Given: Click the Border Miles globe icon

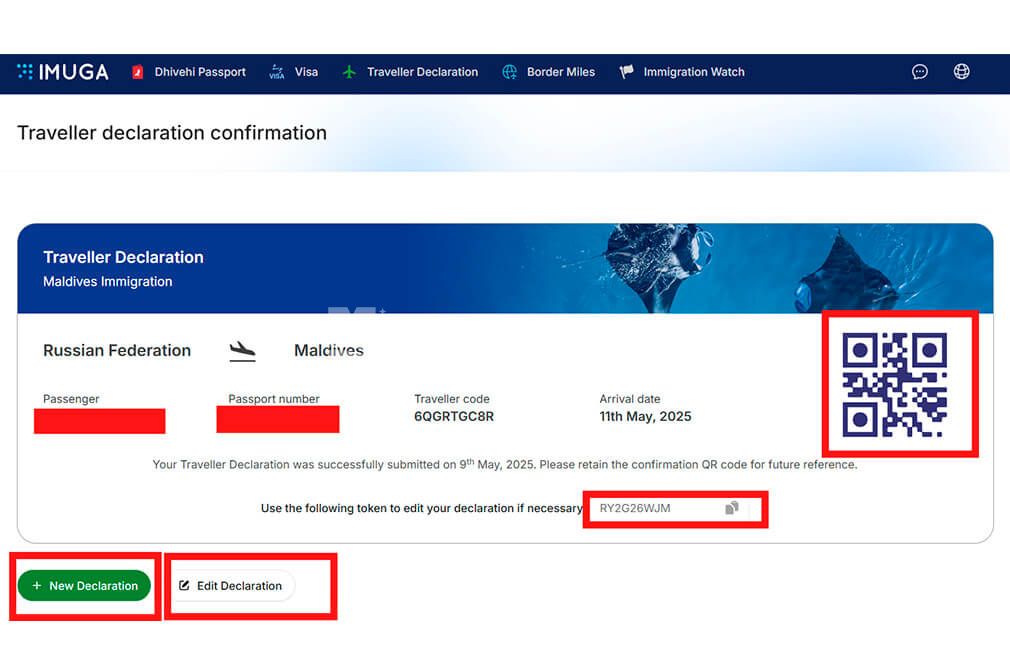Looking at the screenshot, I should 510,72.
